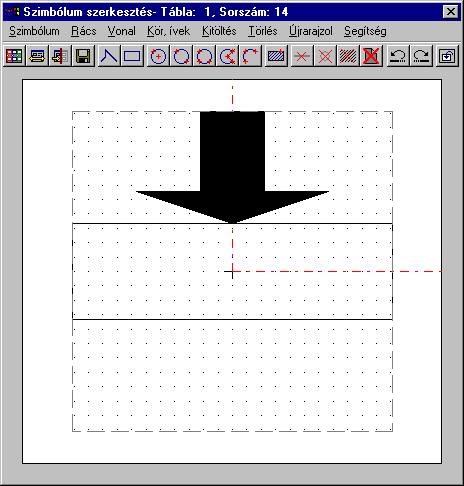Select the polyline drawing tool
This screenshot has height=486, width=464.
pos(109,56)
